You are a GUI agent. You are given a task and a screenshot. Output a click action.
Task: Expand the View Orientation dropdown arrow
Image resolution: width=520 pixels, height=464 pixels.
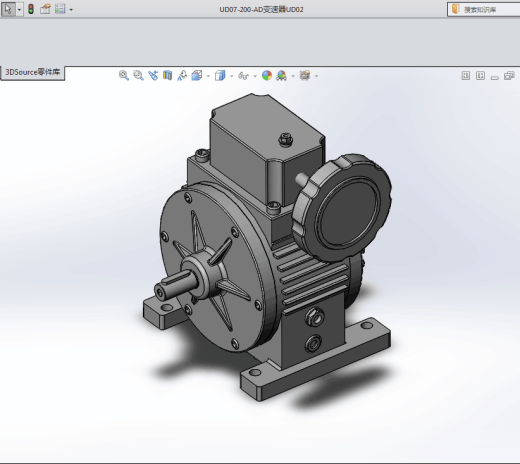pyautogui.click(x=208, y=76)
